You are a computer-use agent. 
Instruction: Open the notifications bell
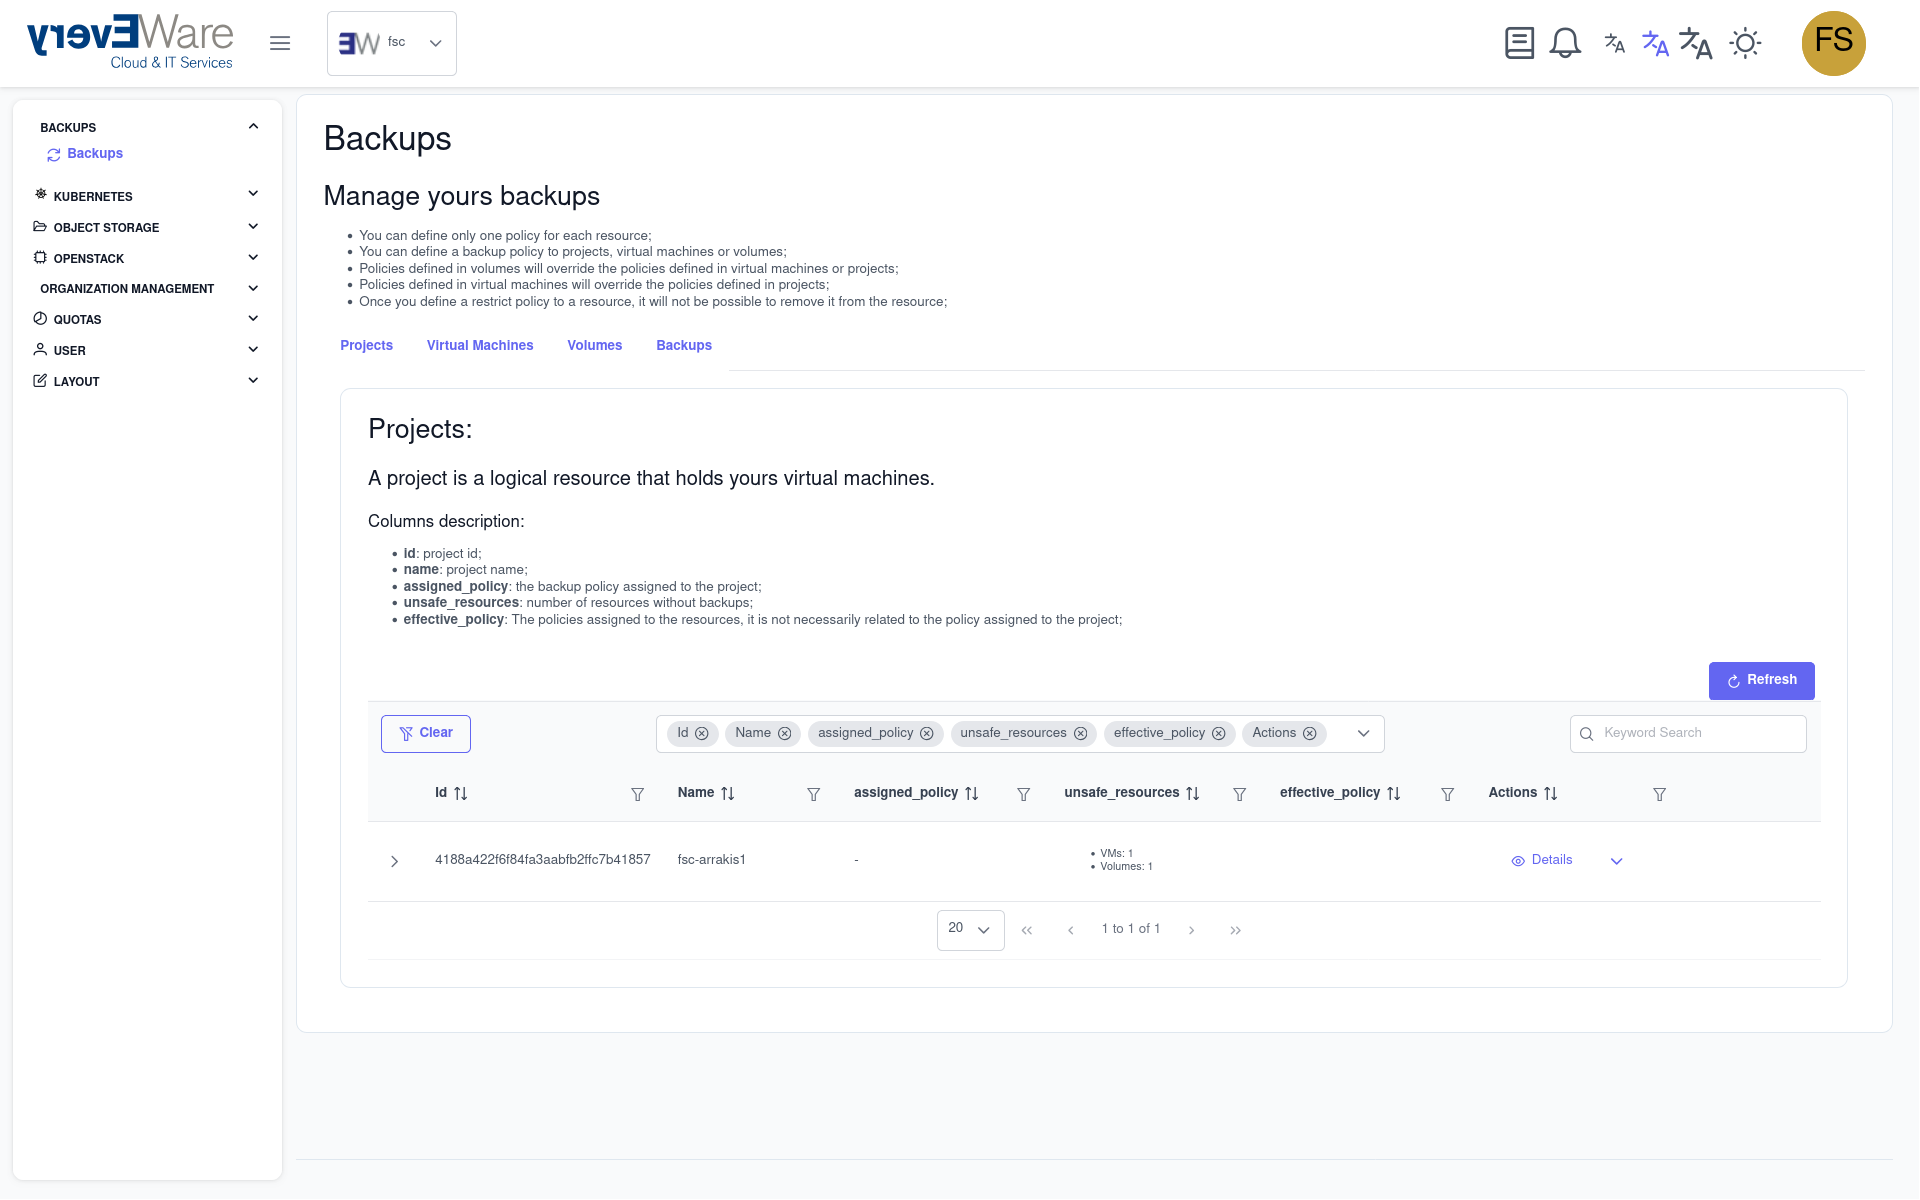pos(1565,43)
